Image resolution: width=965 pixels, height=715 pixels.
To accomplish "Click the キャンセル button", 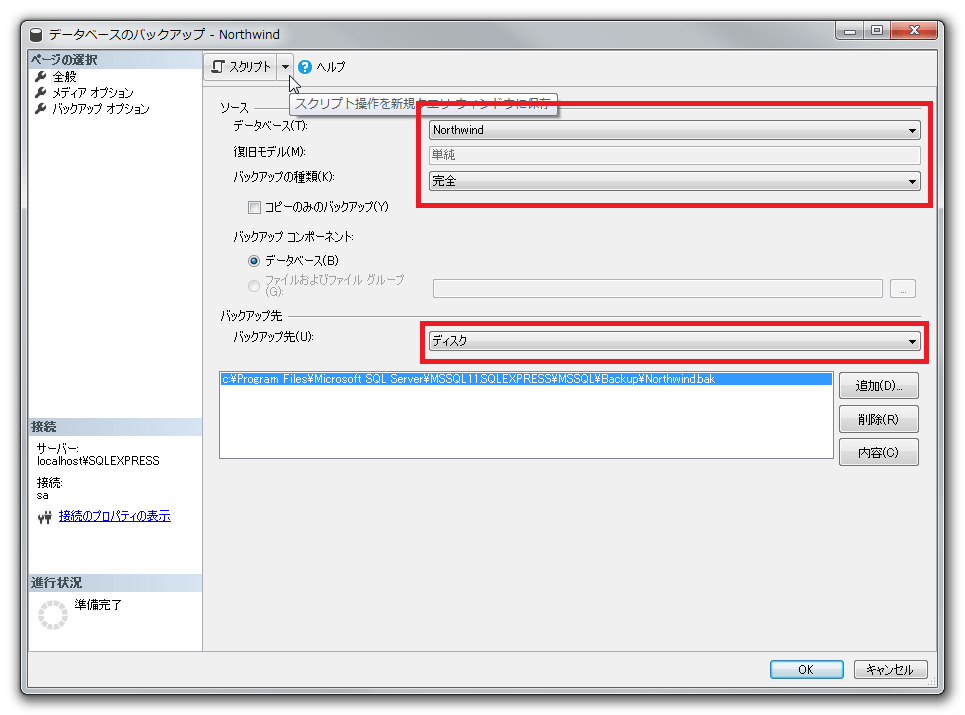I will click(890, 670).
